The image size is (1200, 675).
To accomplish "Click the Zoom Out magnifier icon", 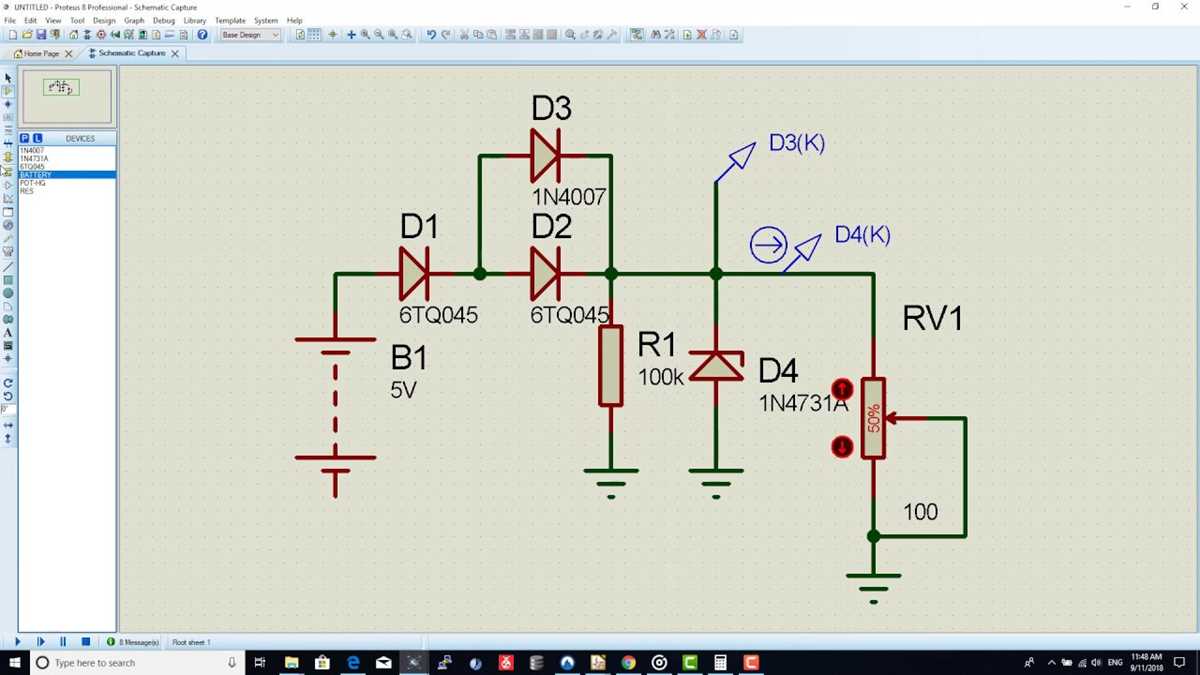I will point(379,35).
